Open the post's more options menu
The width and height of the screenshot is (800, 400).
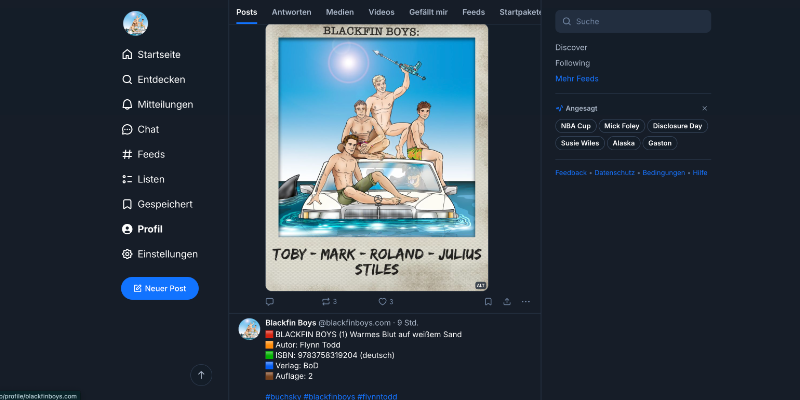coord(526,301)
